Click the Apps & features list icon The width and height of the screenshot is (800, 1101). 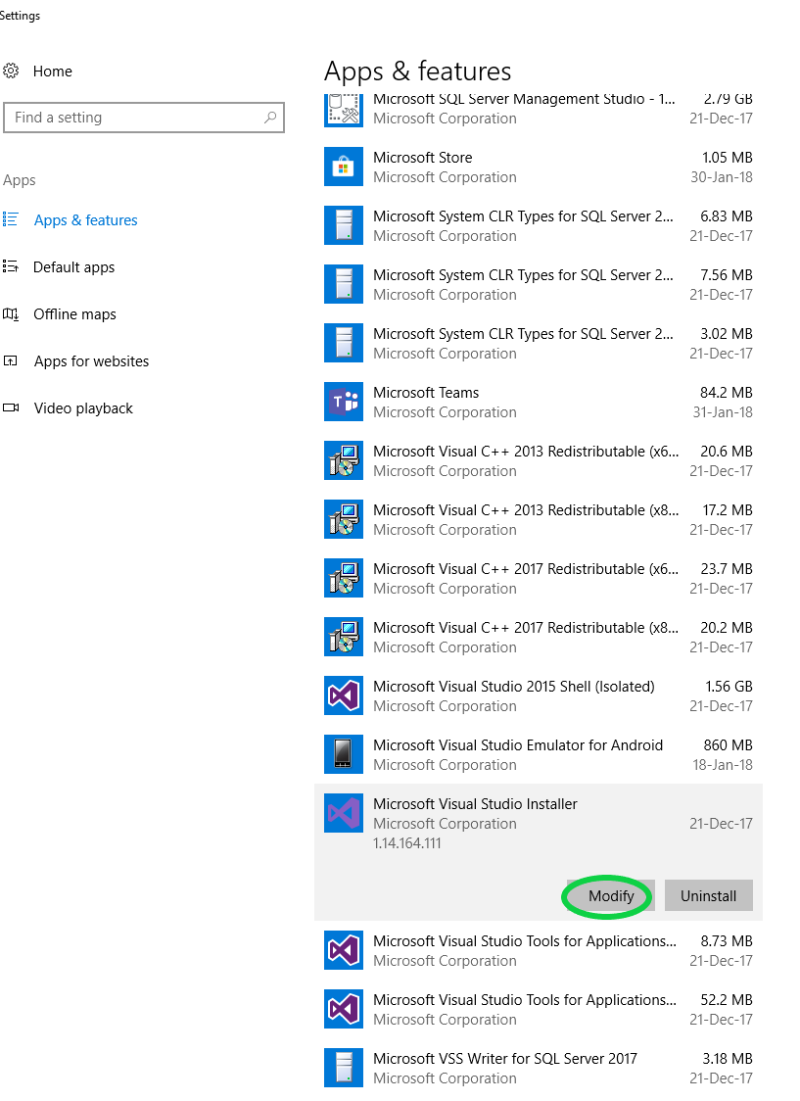(x=11, y=220)
